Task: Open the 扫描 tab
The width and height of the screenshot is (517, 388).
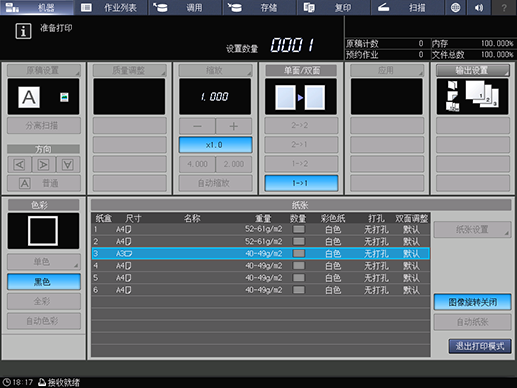Action: [x=407, y=7]
